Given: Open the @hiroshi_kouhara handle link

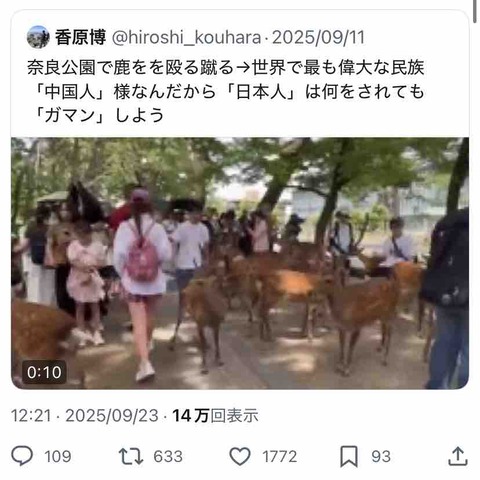Looking at the screenshot, I should [186, 37].
